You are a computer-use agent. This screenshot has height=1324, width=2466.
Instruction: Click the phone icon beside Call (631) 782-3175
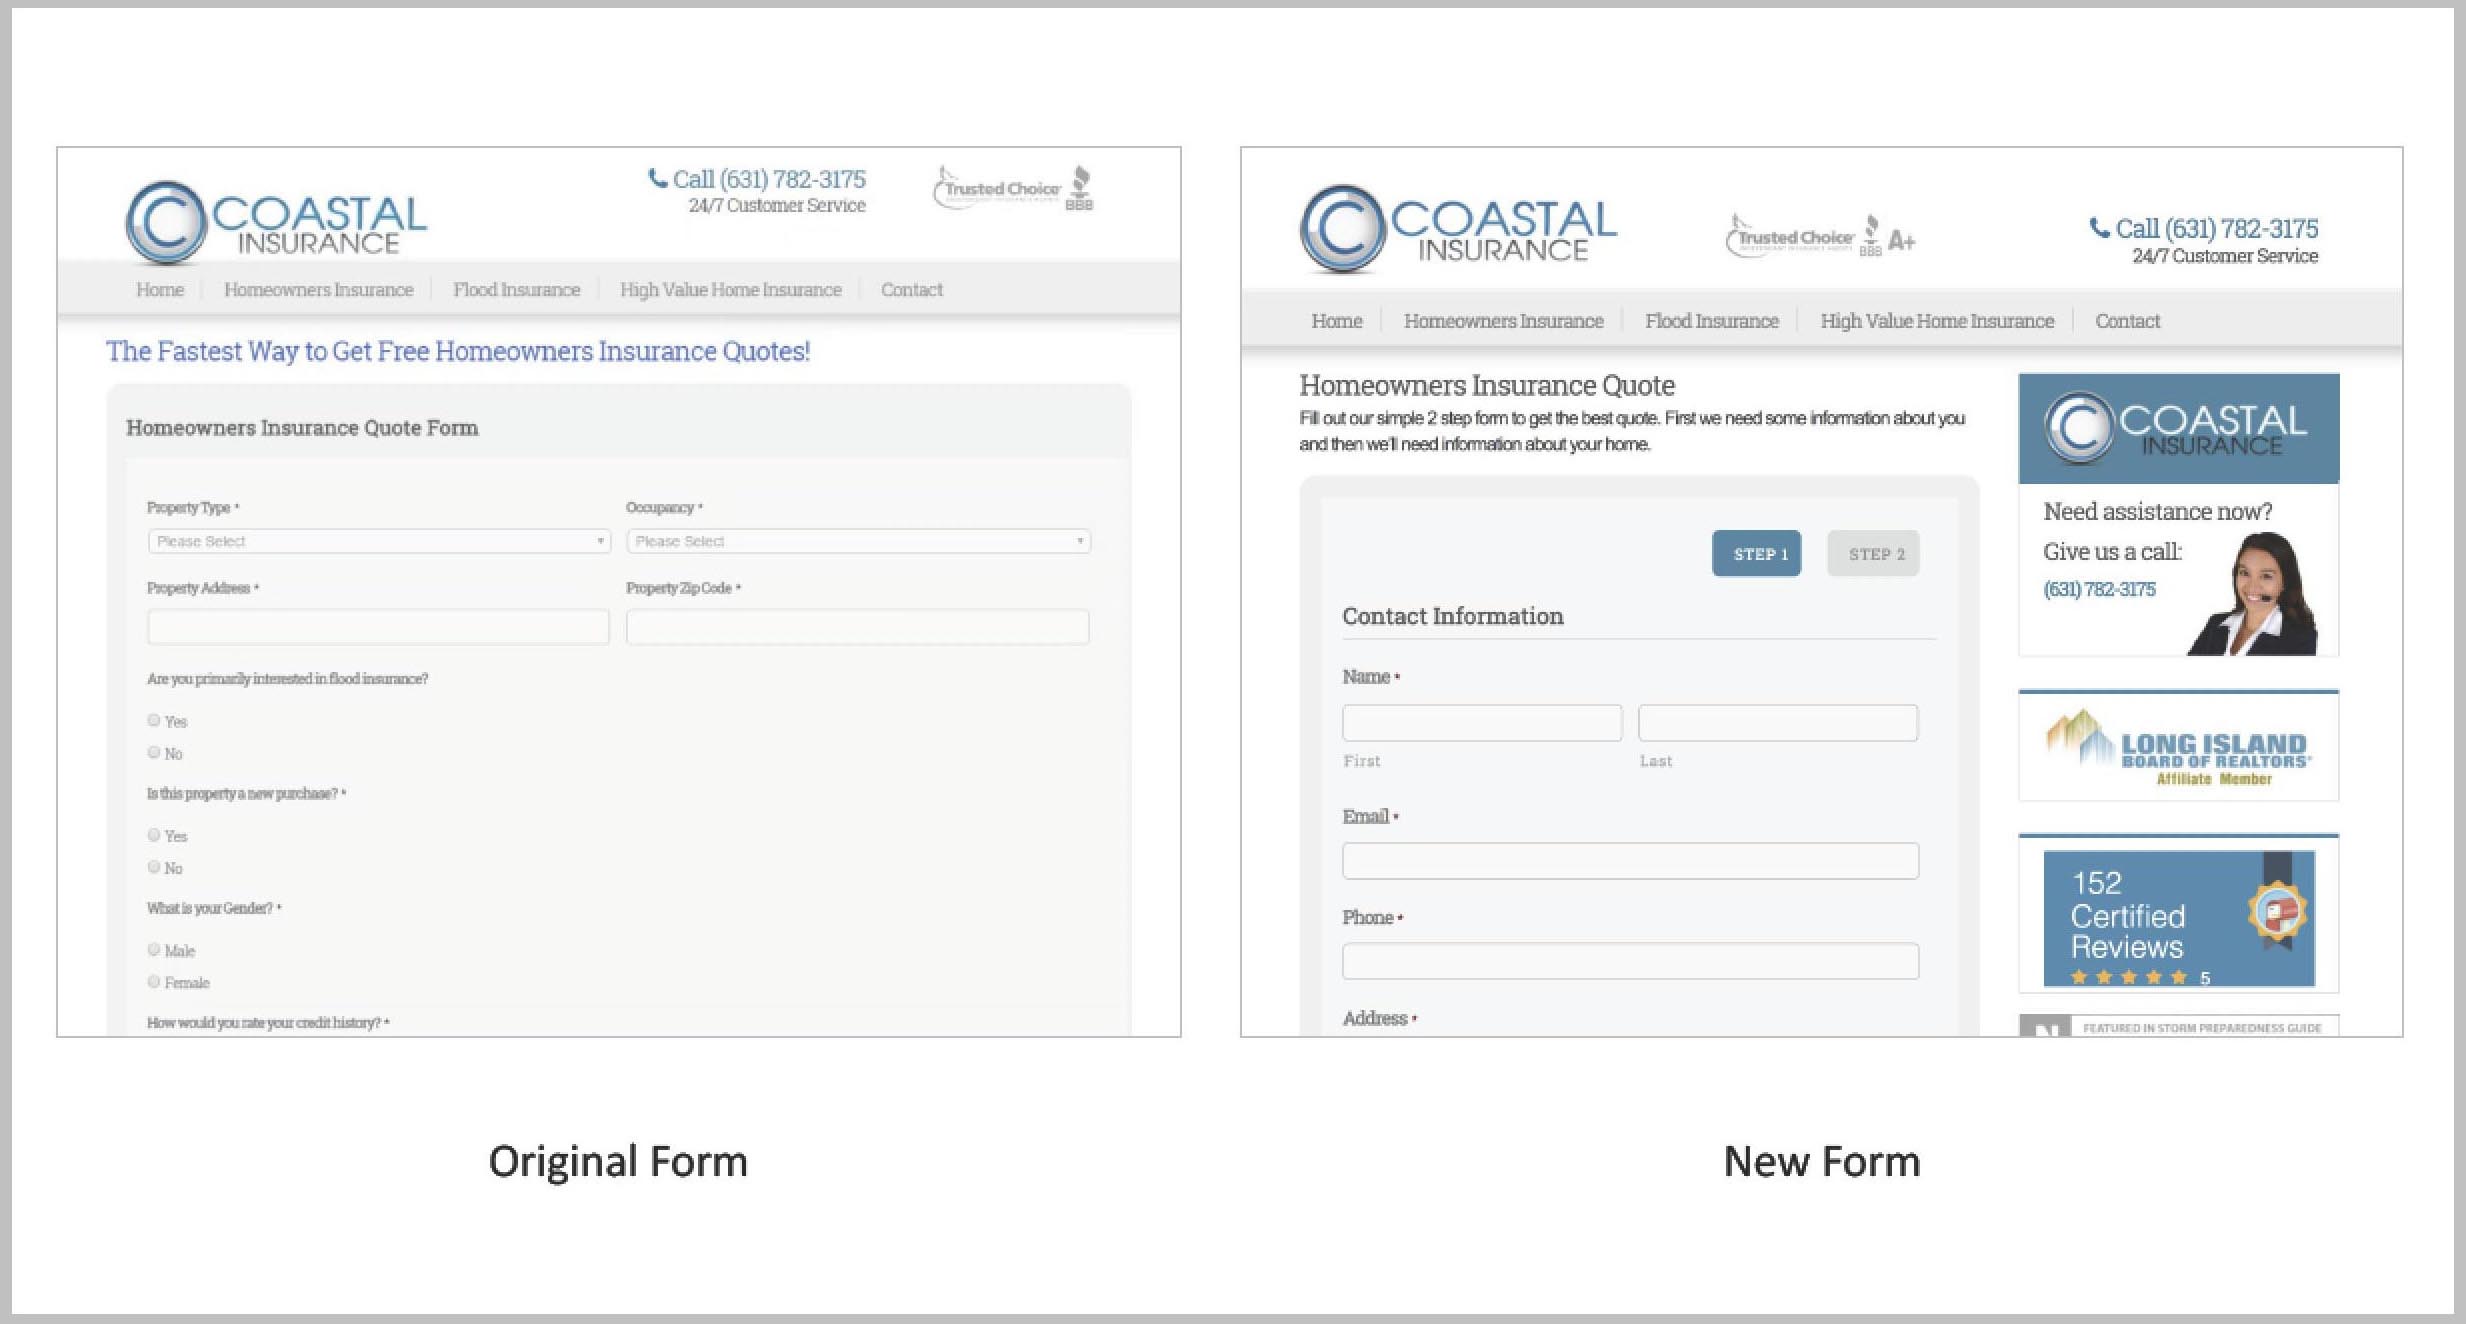657,178
